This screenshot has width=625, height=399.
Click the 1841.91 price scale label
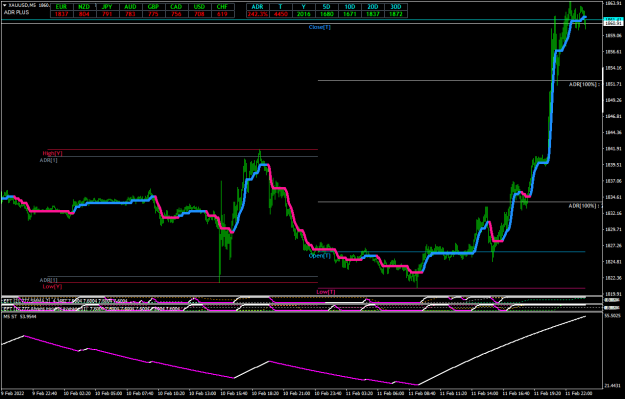coord(613,149)
